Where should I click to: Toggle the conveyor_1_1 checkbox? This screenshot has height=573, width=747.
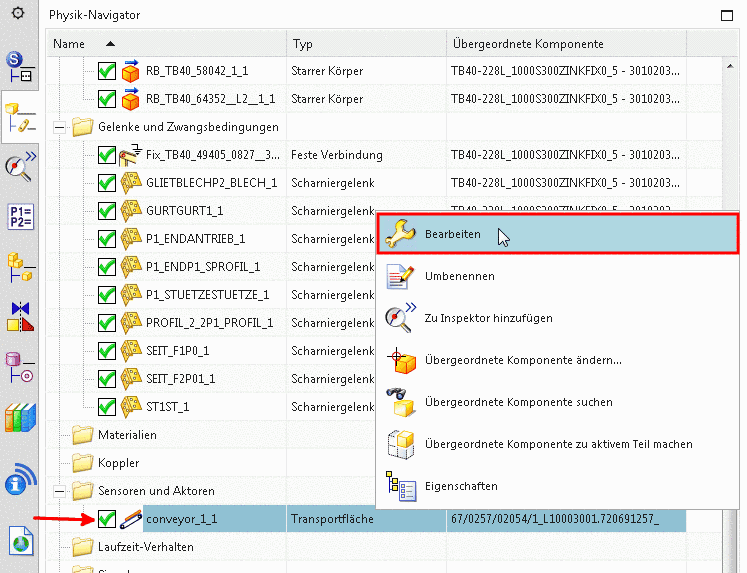tap(107, 519)
